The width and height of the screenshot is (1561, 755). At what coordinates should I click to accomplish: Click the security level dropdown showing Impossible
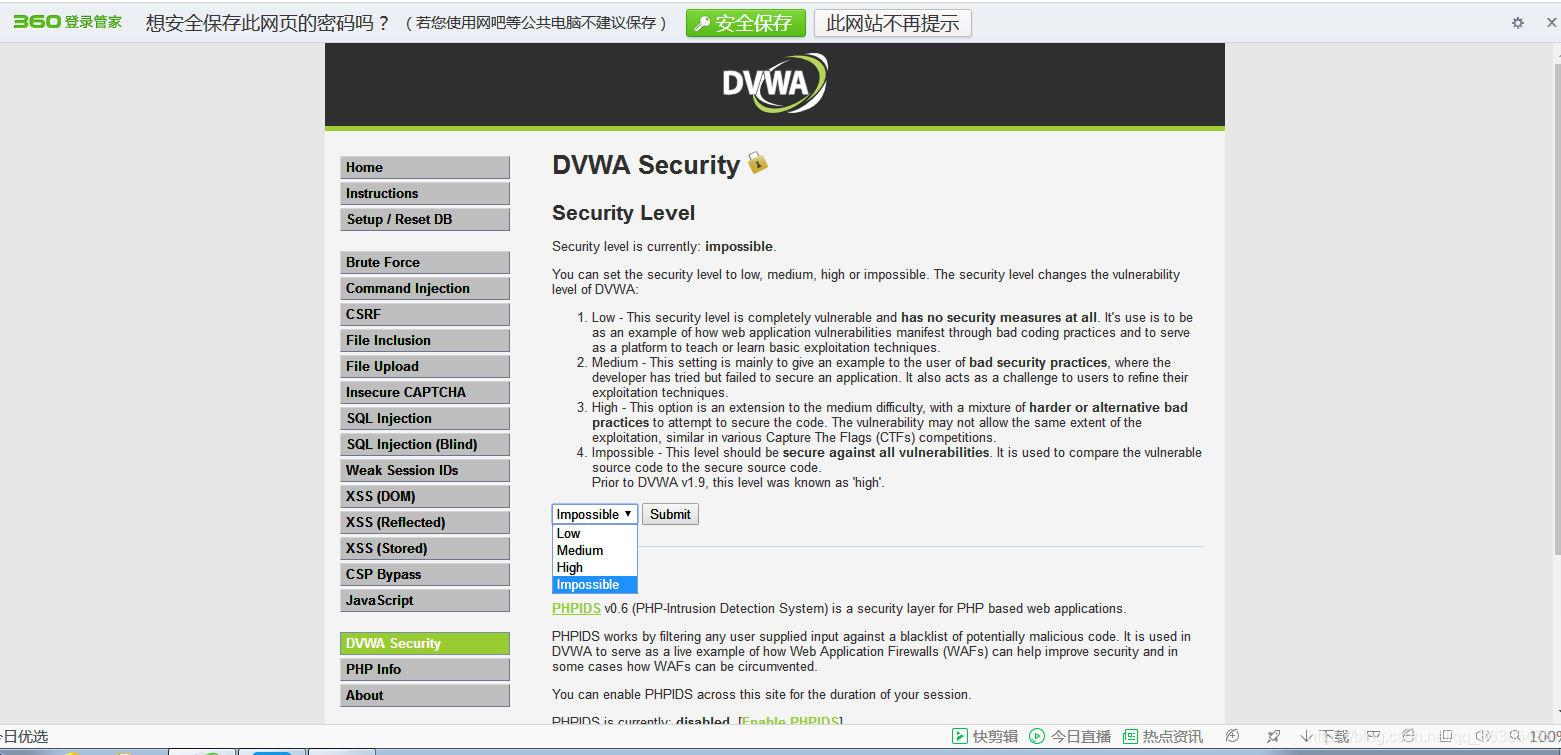coord(595,514)
